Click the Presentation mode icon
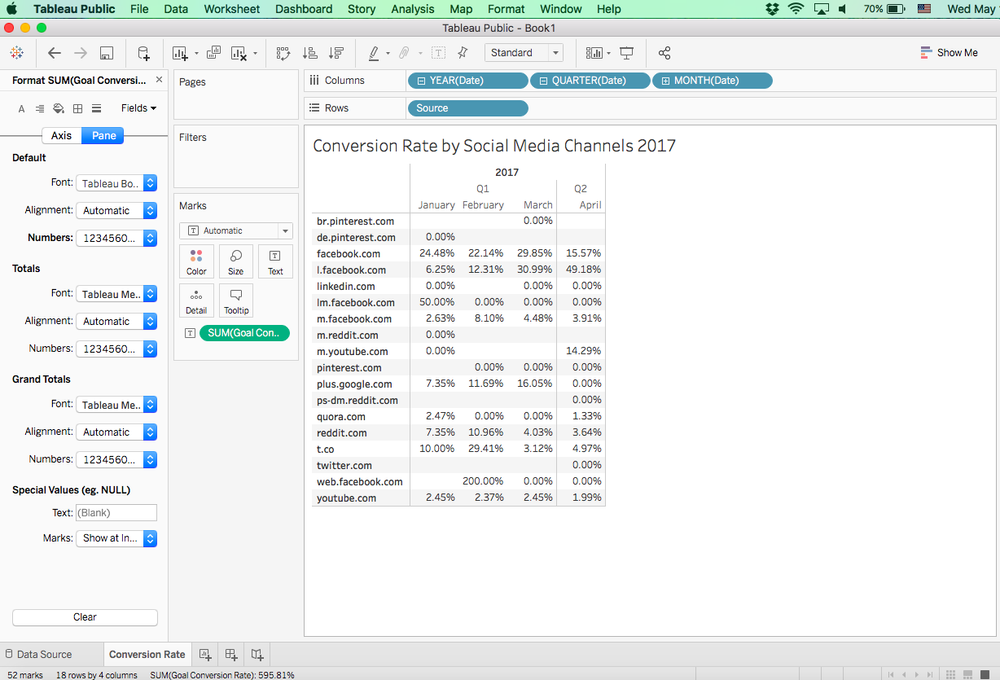1000x680 pixels. pos(627,53)
